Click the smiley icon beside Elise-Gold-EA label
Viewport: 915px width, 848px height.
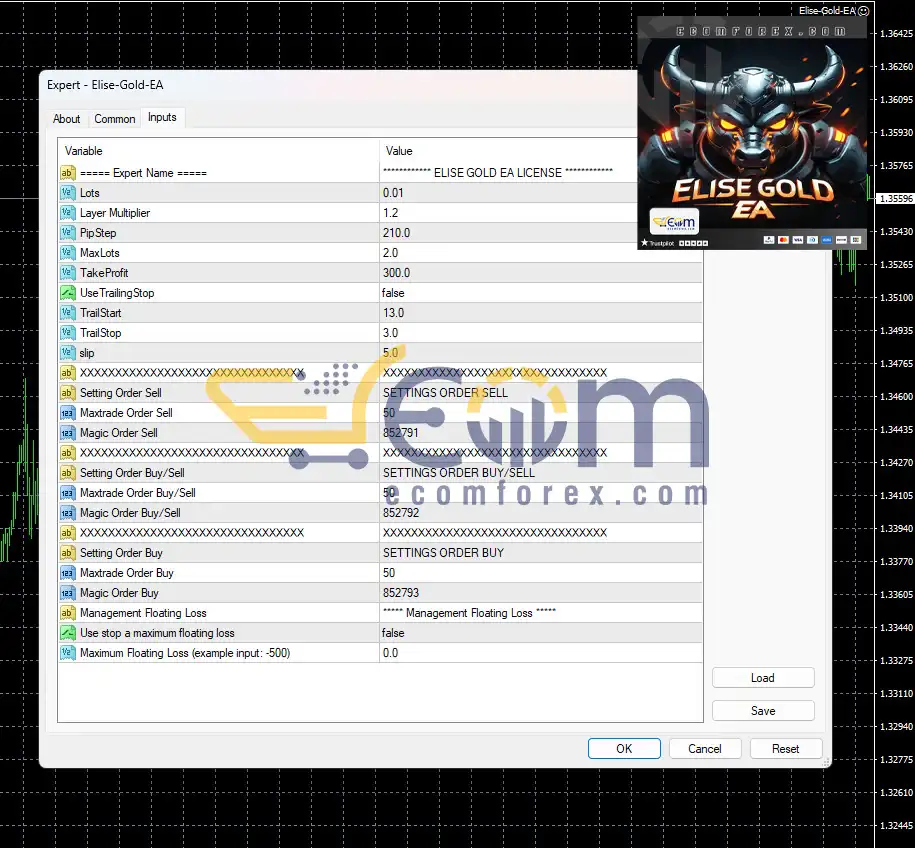(x=864, y=11)
